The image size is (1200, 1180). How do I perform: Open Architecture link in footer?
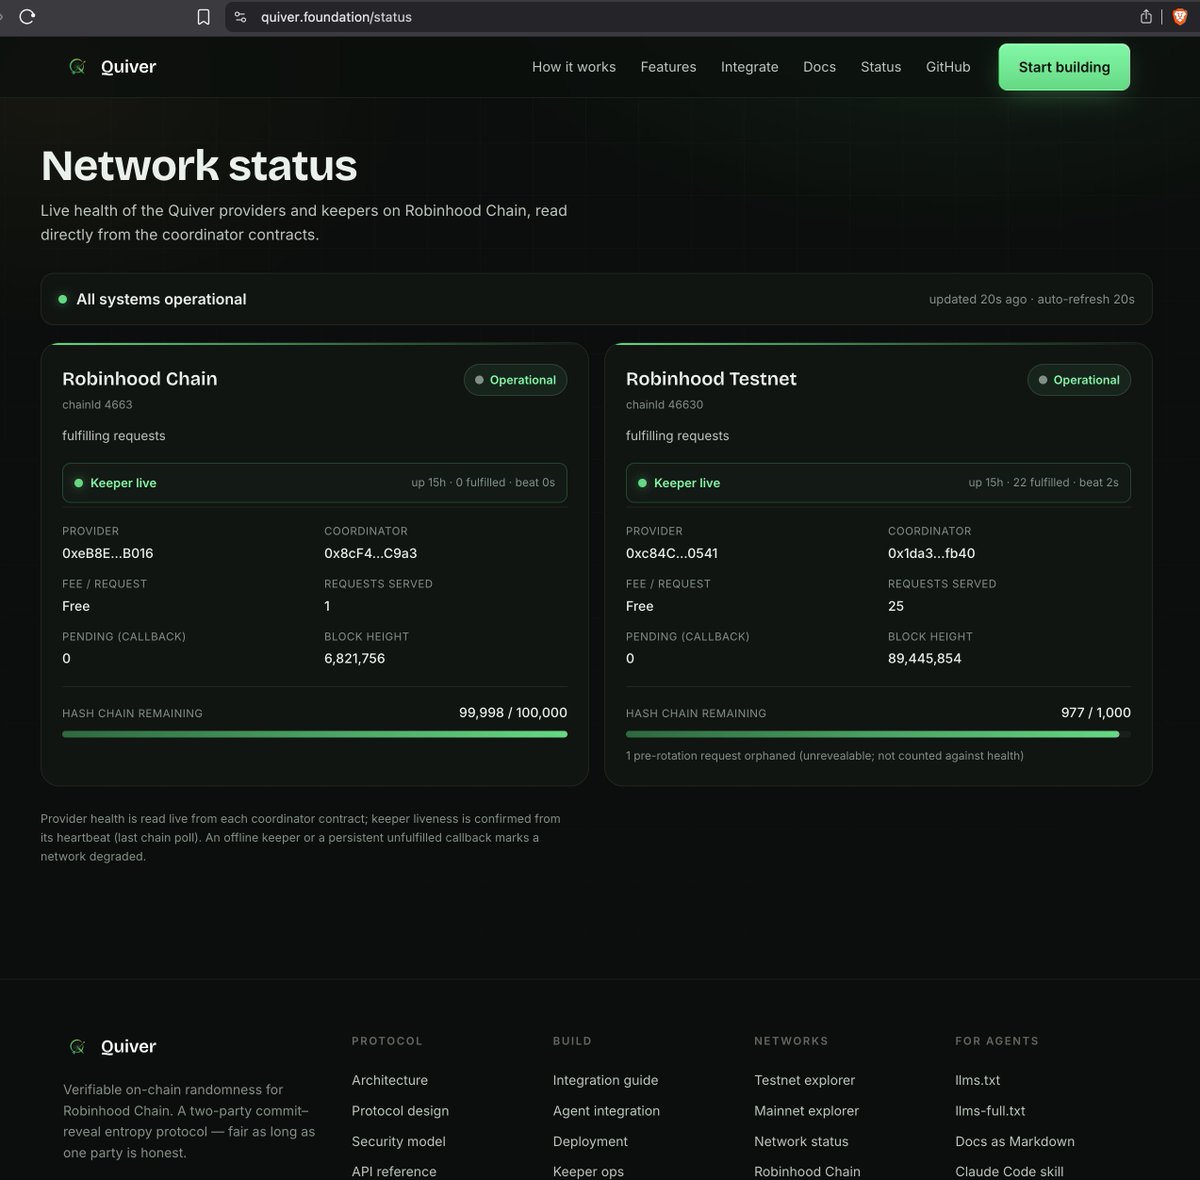tap(390, 1080)
